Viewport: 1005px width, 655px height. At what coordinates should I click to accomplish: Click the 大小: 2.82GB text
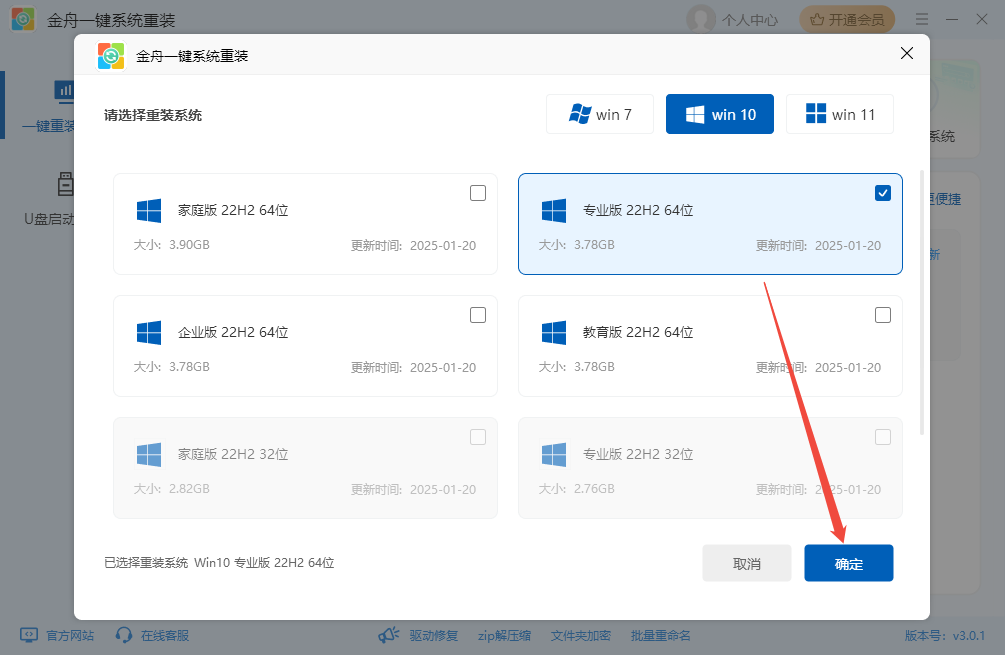pos(172,488)
